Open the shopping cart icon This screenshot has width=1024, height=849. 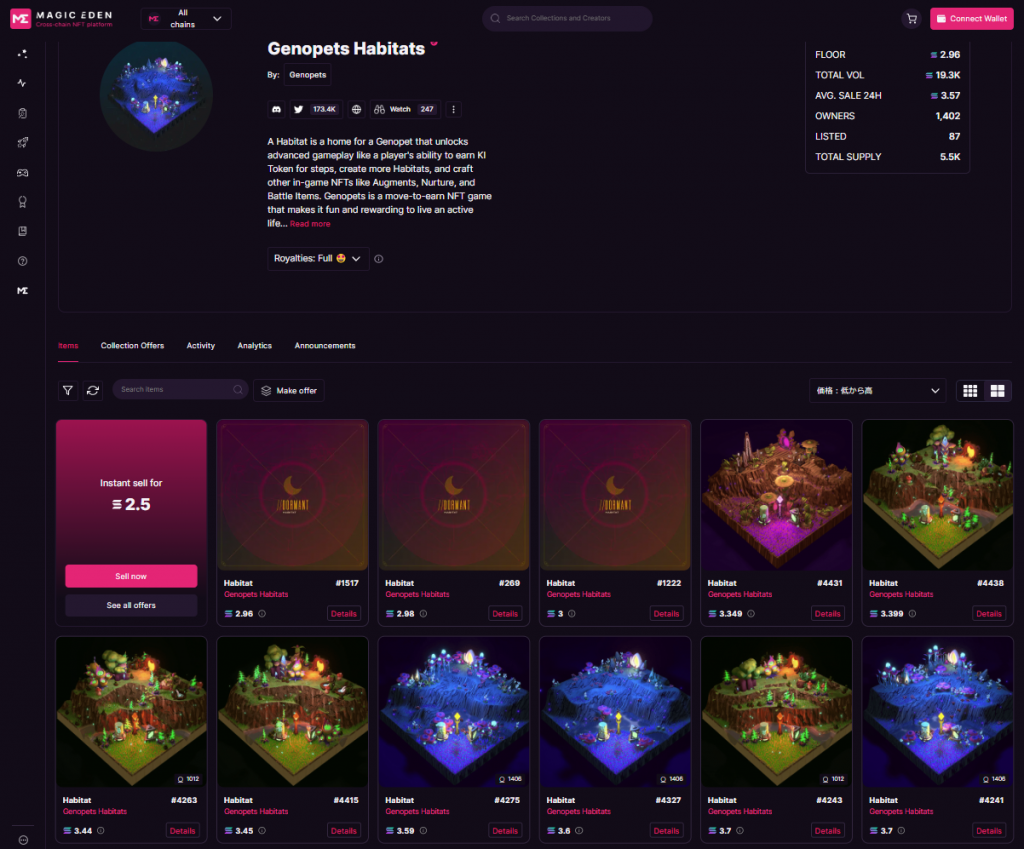912,18
